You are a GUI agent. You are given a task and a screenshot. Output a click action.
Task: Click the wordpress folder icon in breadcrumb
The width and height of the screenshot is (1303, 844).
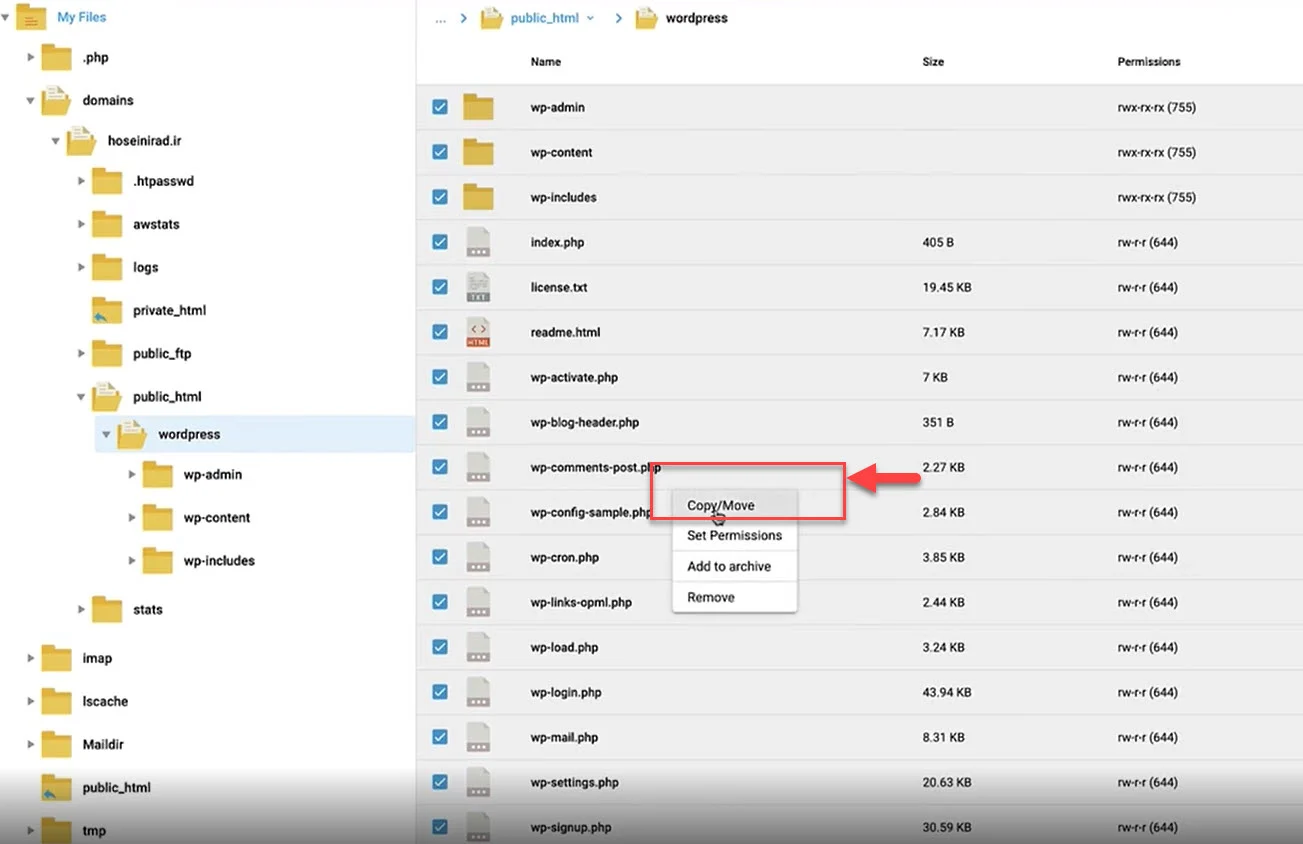647,18
